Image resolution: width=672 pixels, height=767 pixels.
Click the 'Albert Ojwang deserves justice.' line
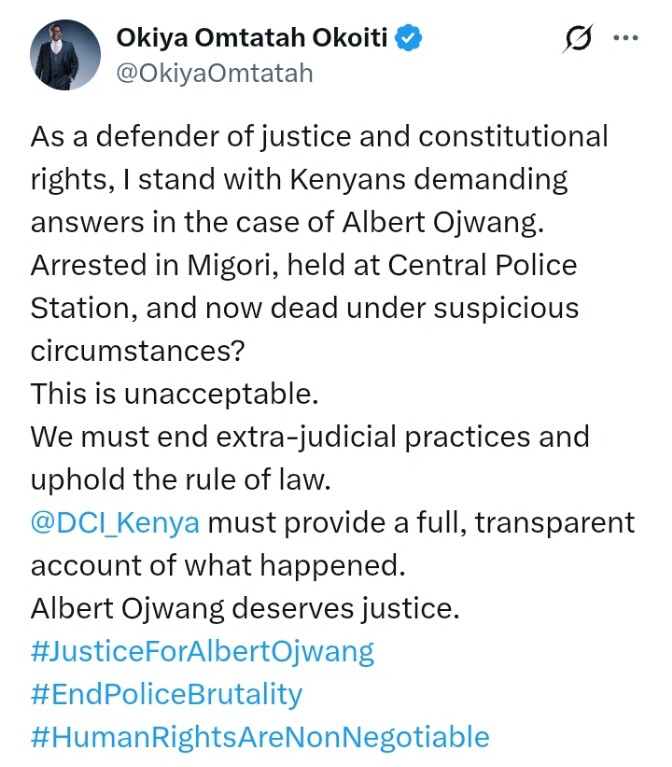[217, 608]
